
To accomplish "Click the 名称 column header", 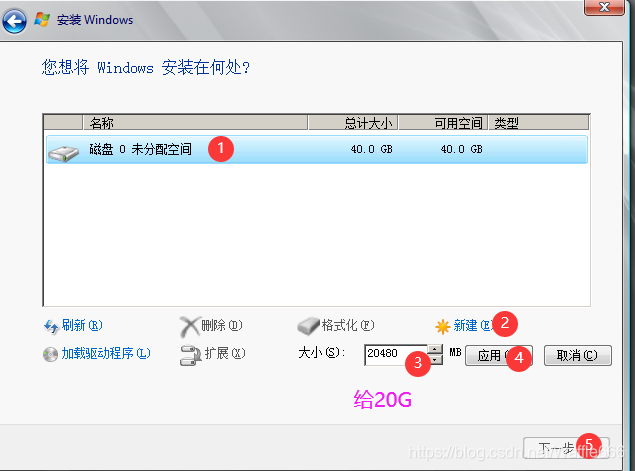I will click(195, 123).
